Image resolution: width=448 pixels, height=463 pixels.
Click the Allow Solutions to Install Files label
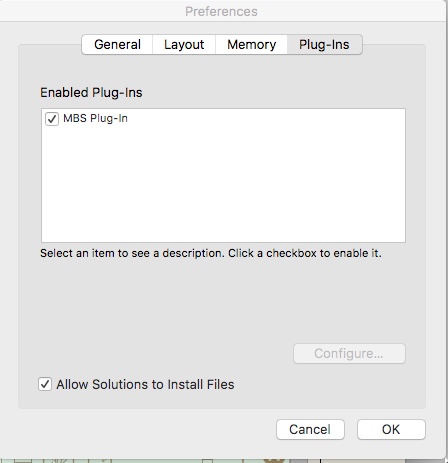pos(145,384)
